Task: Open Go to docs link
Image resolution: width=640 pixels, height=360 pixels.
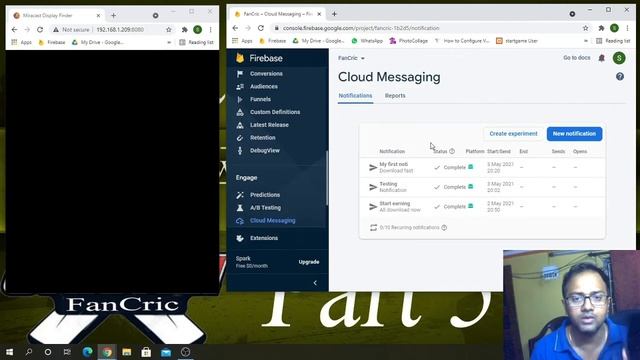Action: [x=576, y=58]
